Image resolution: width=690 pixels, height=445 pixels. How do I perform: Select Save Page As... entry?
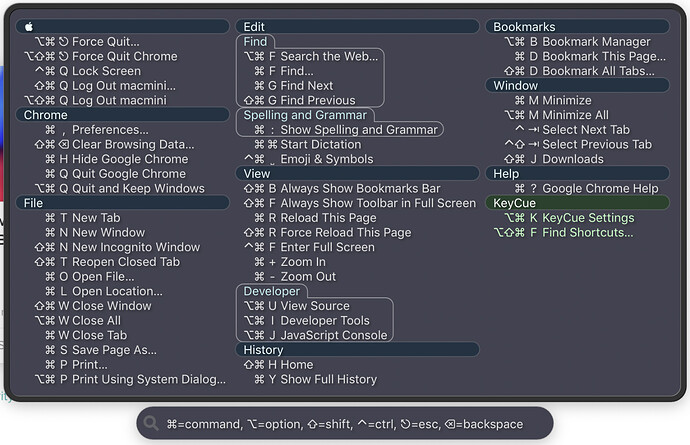click(101, 349)
